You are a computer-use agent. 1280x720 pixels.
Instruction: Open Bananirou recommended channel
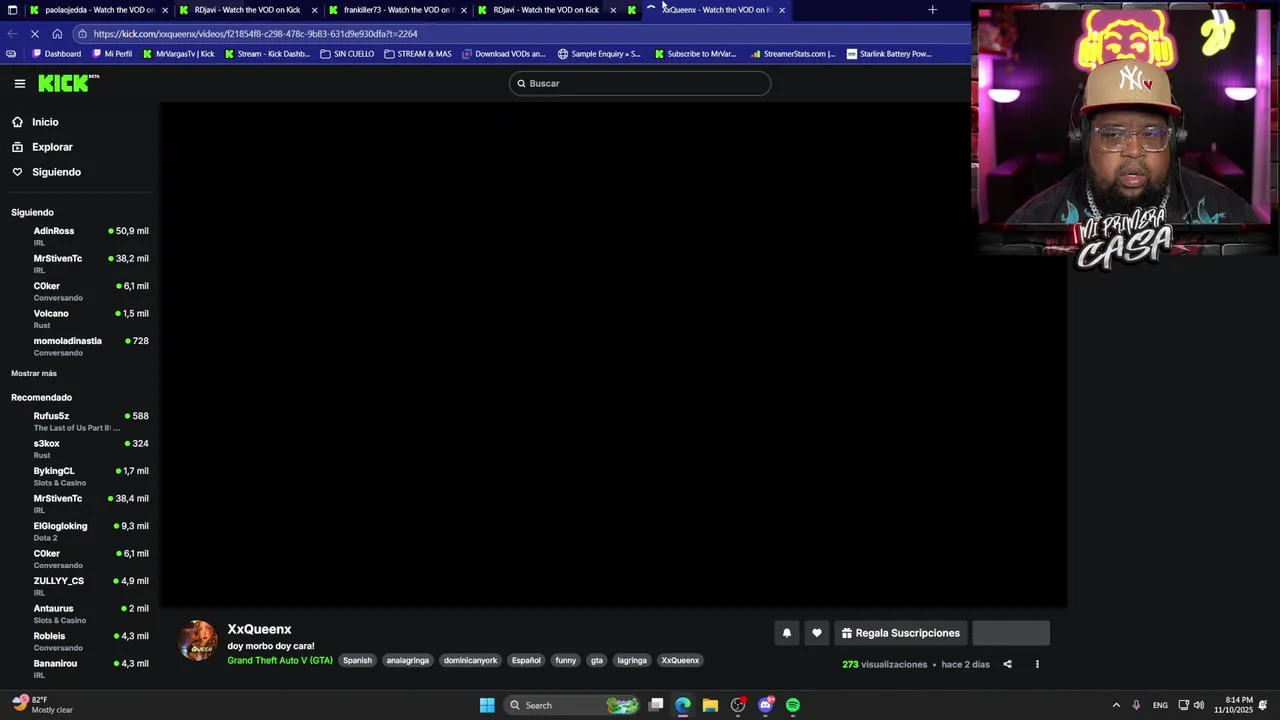[x=80, y=669]
